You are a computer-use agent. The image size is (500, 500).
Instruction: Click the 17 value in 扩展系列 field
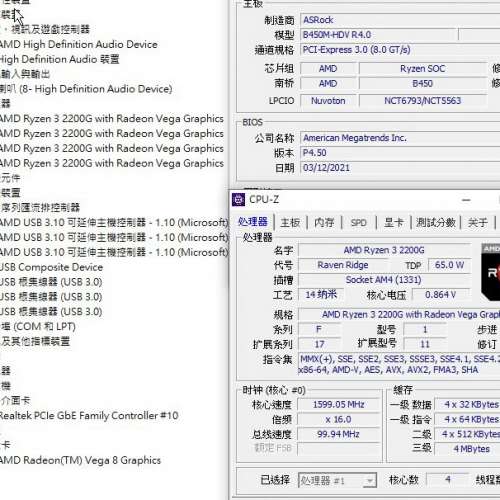coord(319,344)
